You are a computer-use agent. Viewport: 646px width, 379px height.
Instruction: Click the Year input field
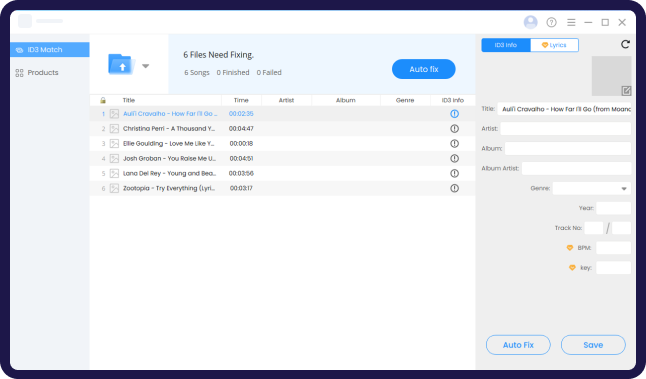[613, 208]
